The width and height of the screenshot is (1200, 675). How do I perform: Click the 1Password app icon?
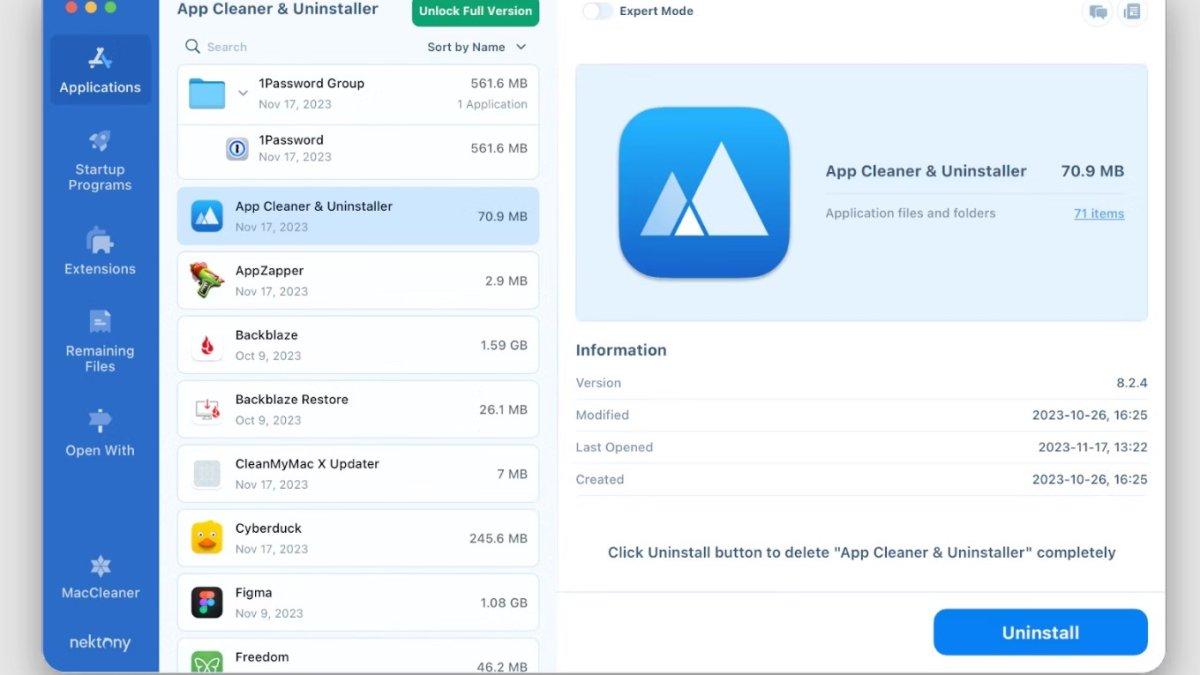(237, 149)
